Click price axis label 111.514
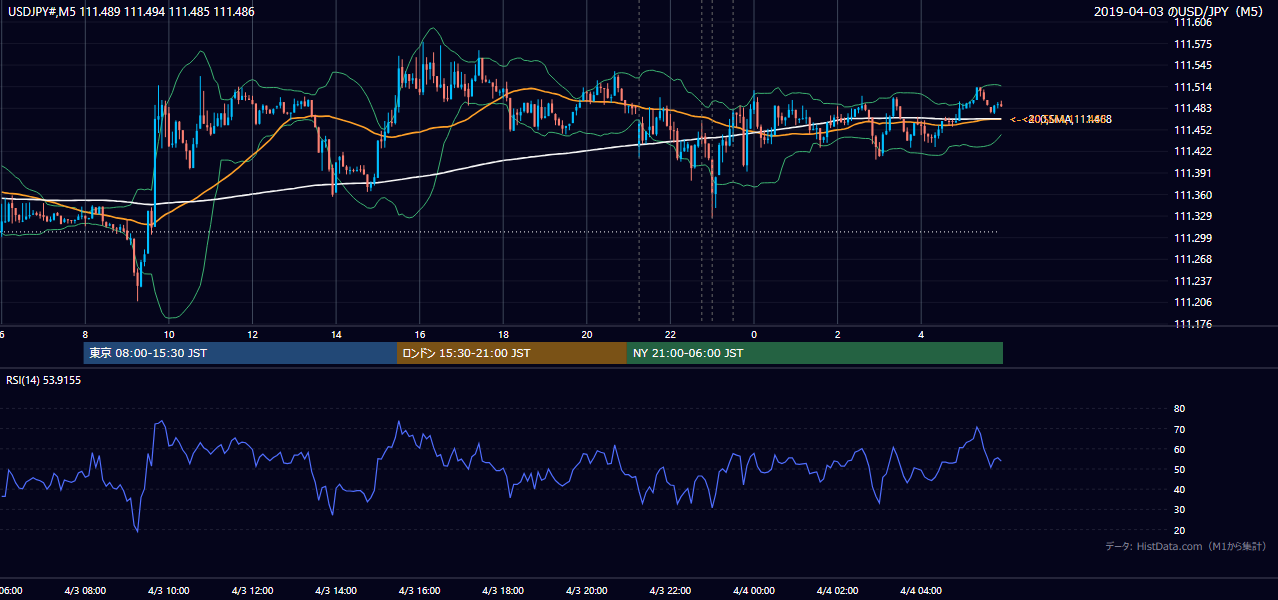The height and width of the screenshot is (600, 1278). pyautogui.click(x=1192, y=87)
